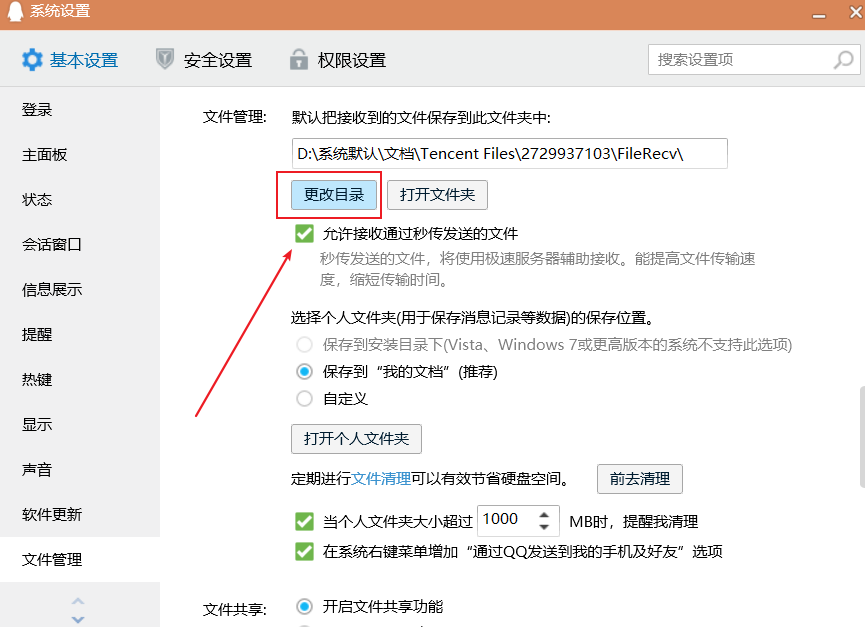
Task: Select 保存到"我的文档"(推荐) radio option
Action: 304,372
